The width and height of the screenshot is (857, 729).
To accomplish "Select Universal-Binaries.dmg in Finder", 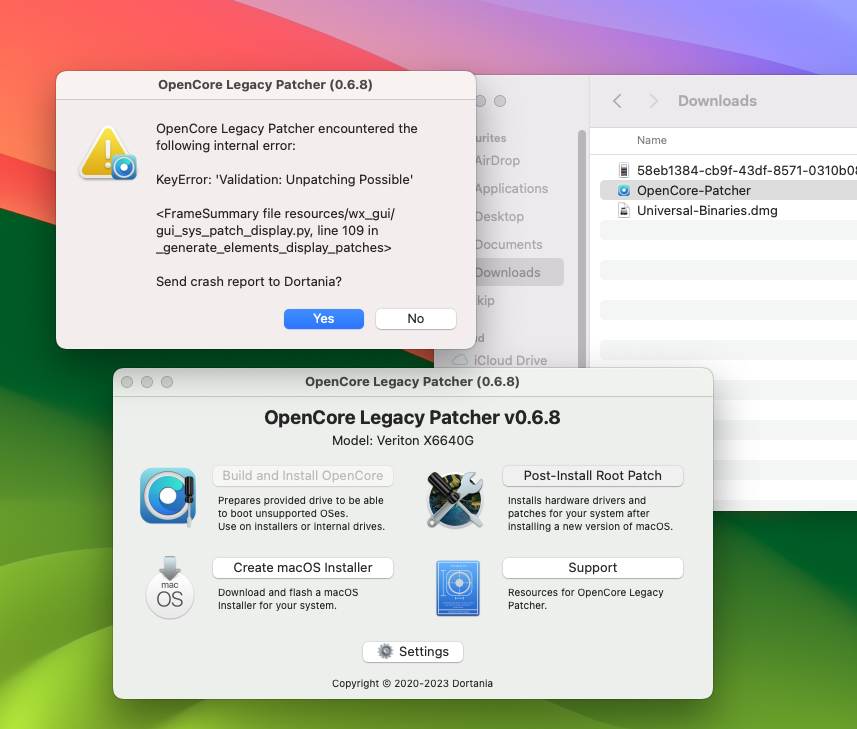I will (x=729, y=210).
